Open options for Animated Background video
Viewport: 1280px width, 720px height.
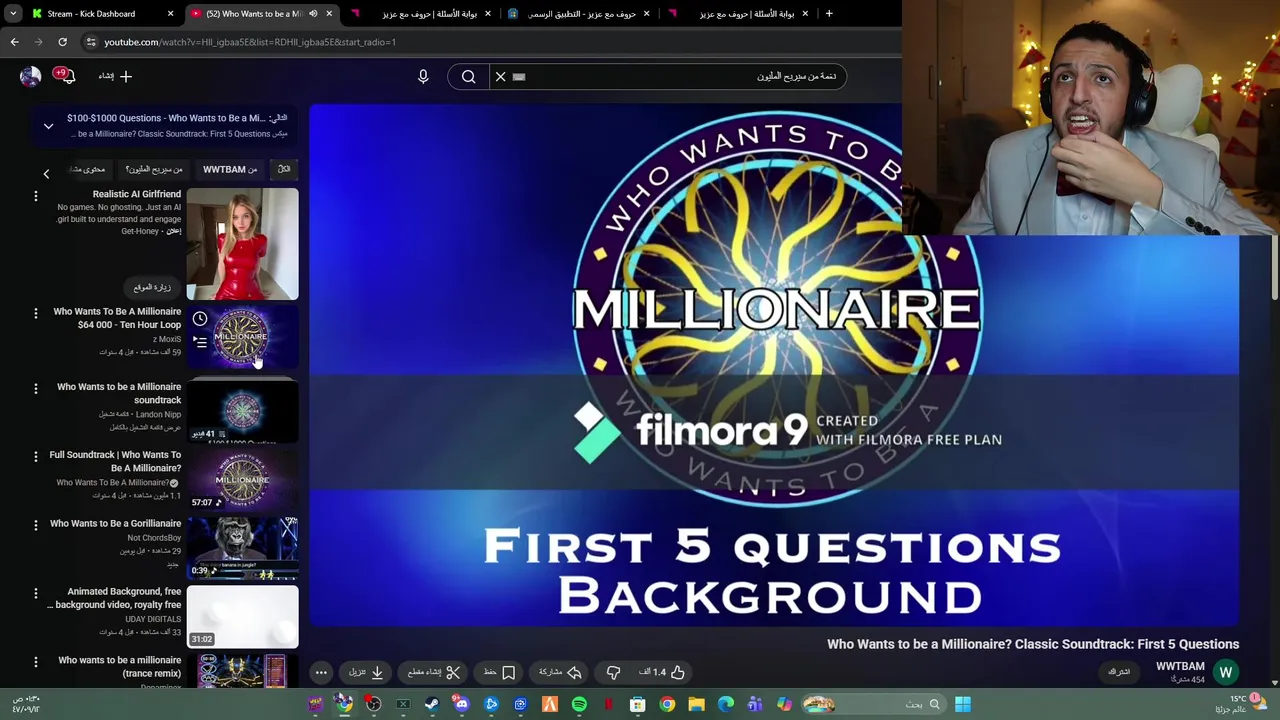pos(36,594)
